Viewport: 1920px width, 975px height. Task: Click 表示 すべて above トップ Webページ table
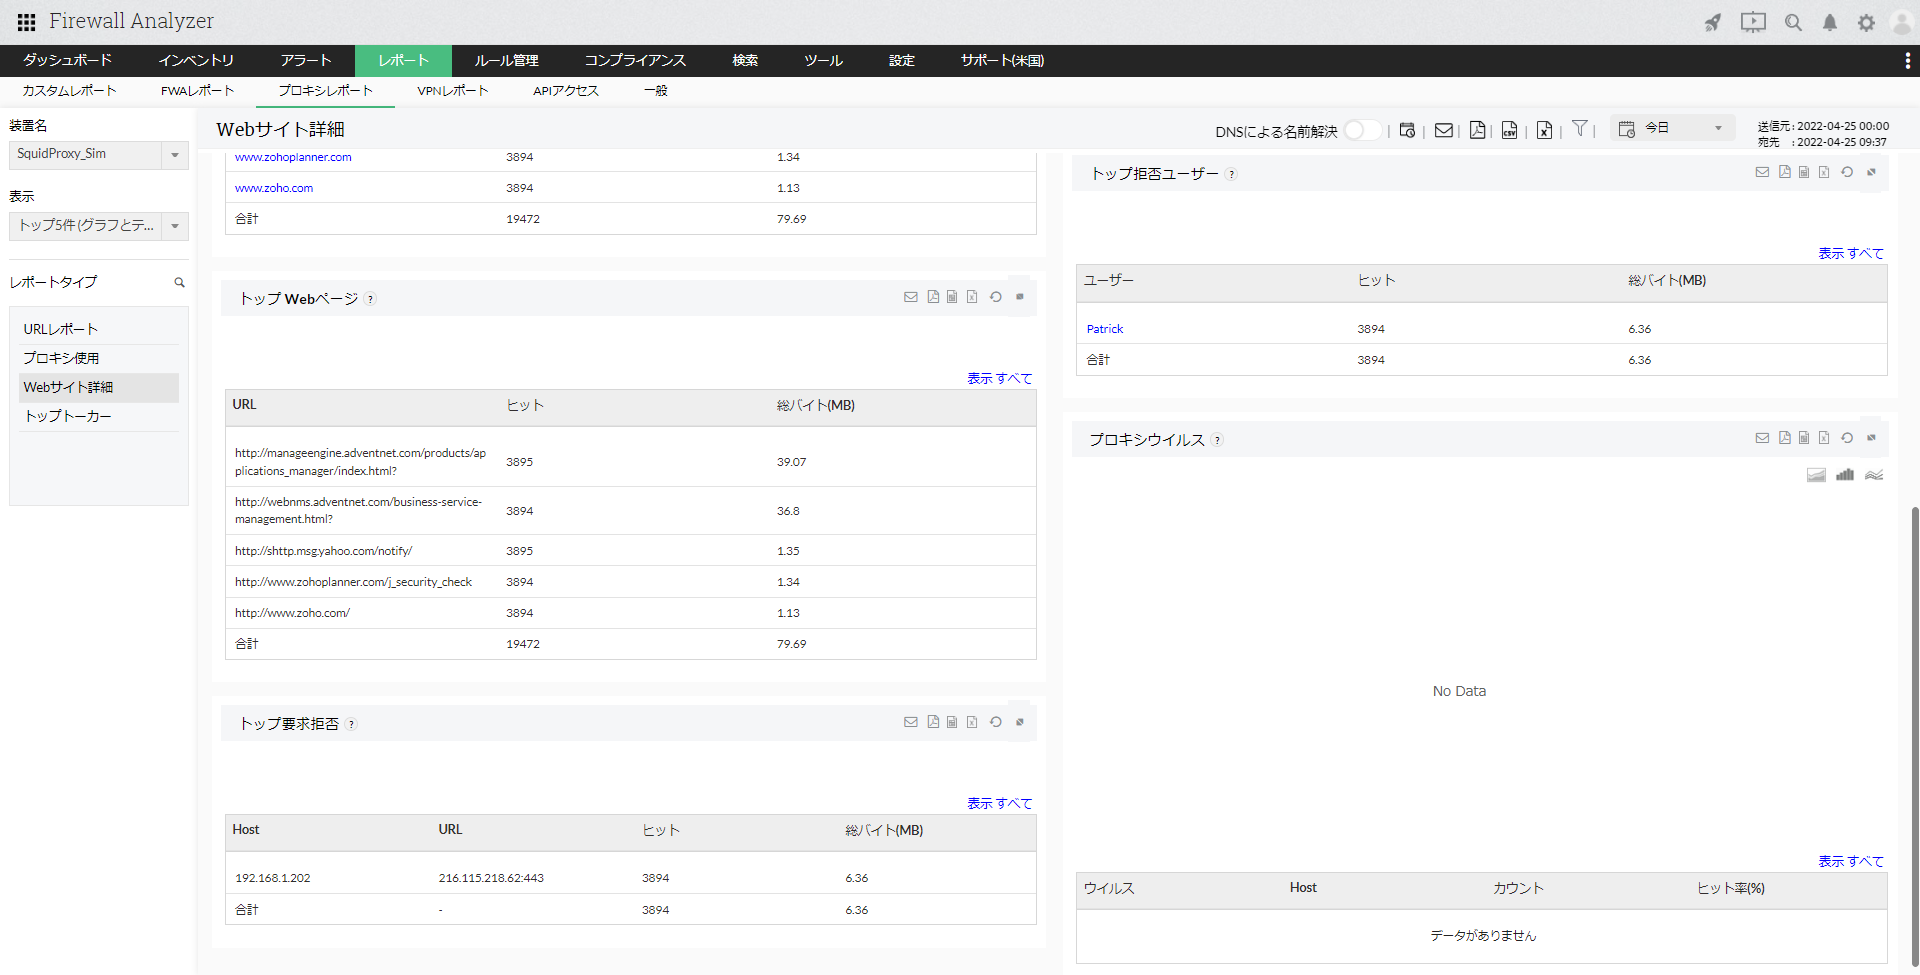pos(999,378)
